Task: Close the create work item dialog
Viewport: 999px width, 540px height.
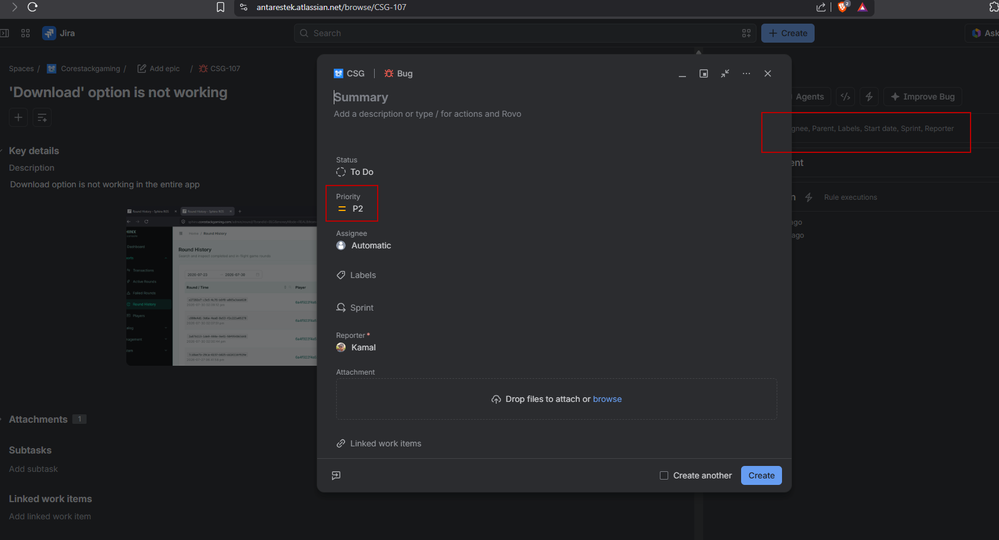Action: click(x=768, y=74)
